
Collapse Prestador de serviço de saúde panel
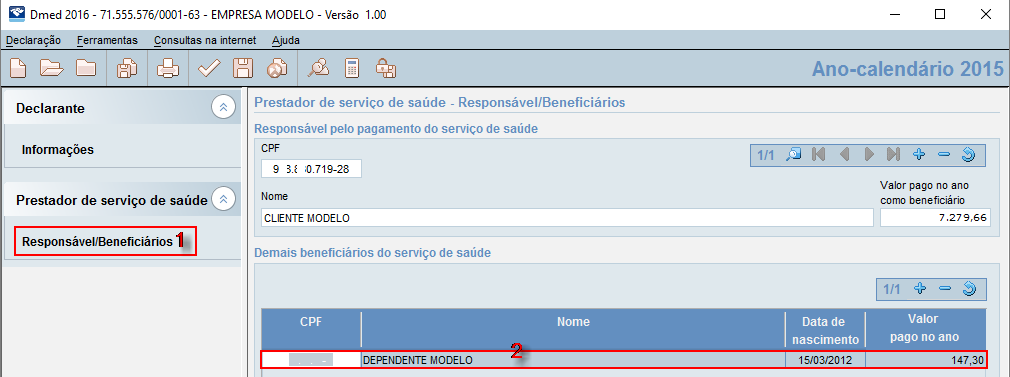[x=224, y=200]
